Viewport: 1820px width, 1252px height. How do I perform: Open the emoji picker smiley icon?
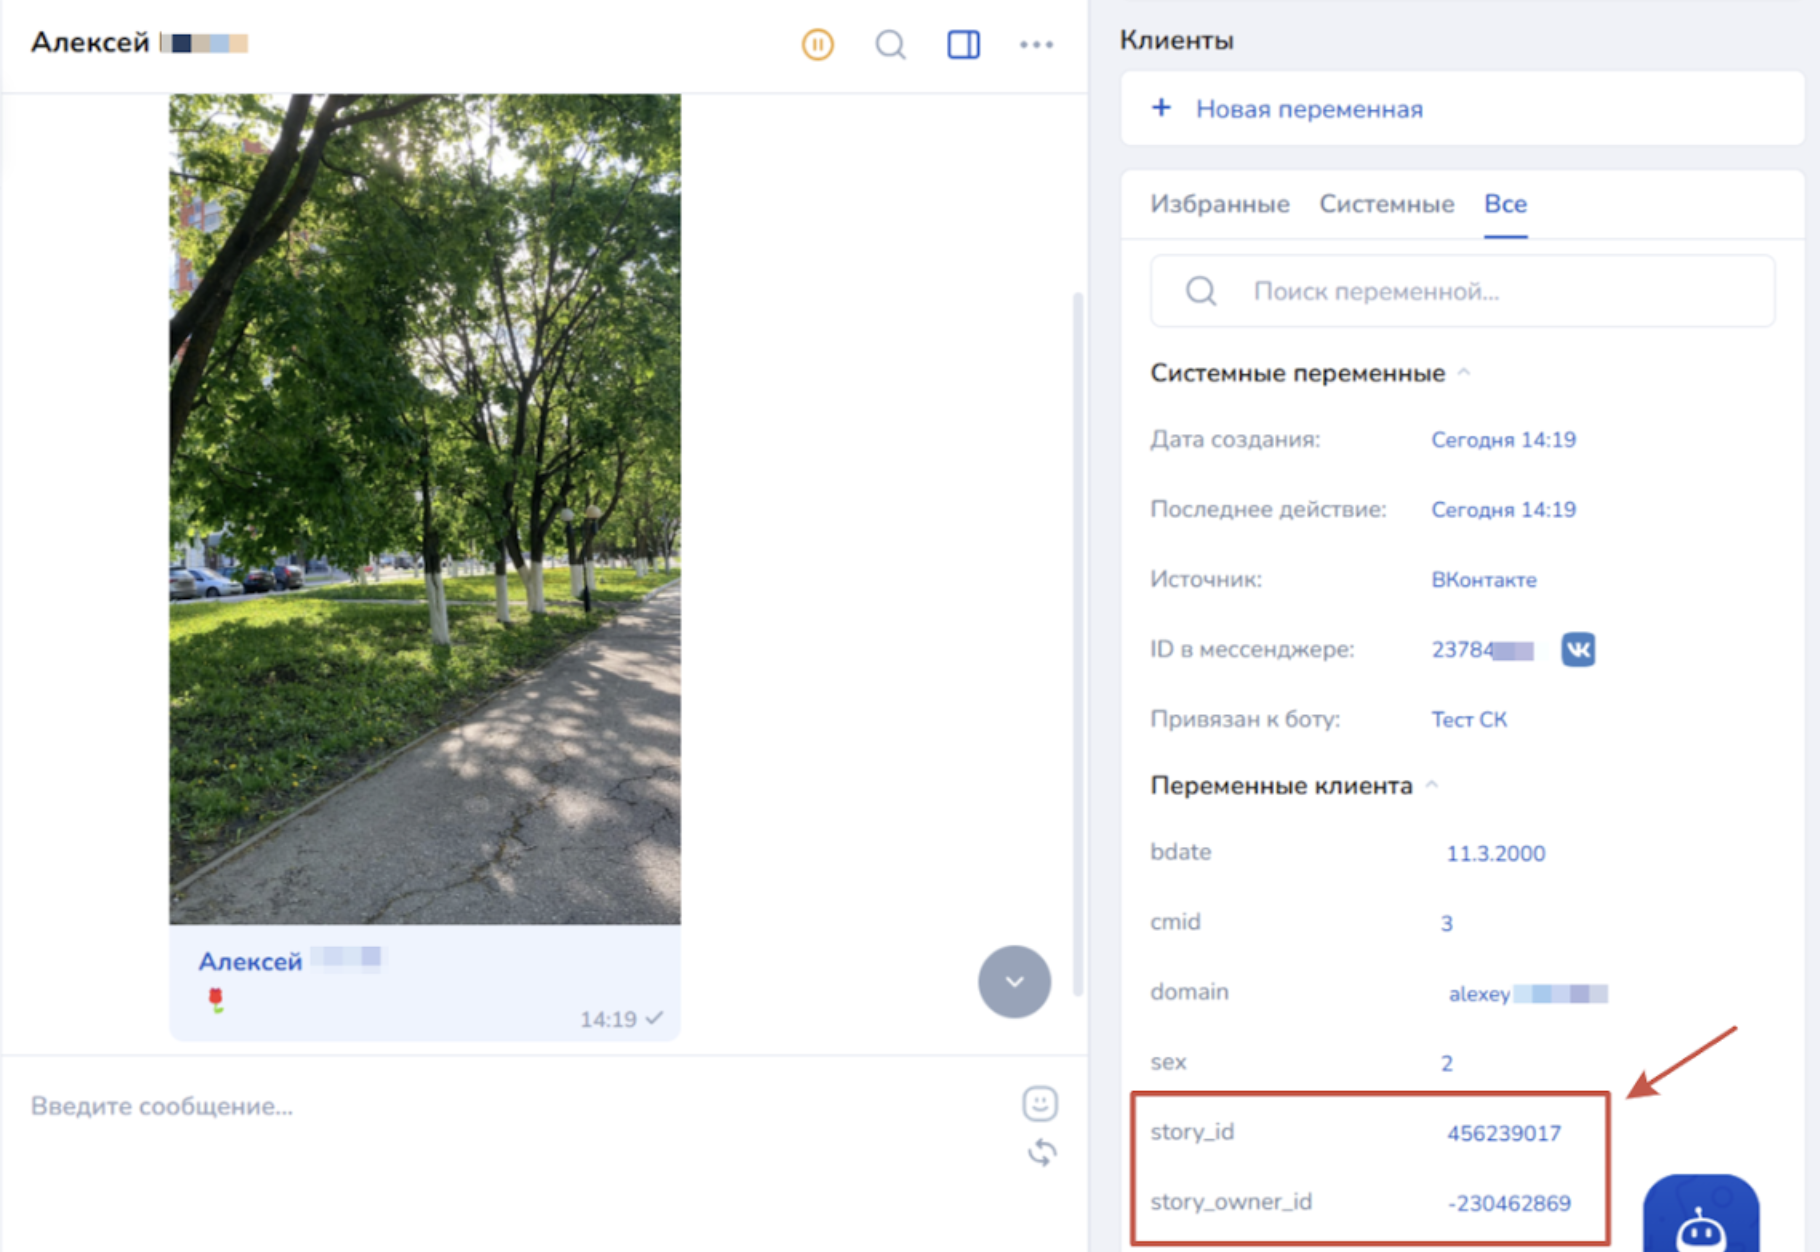coord(1040,1104)
